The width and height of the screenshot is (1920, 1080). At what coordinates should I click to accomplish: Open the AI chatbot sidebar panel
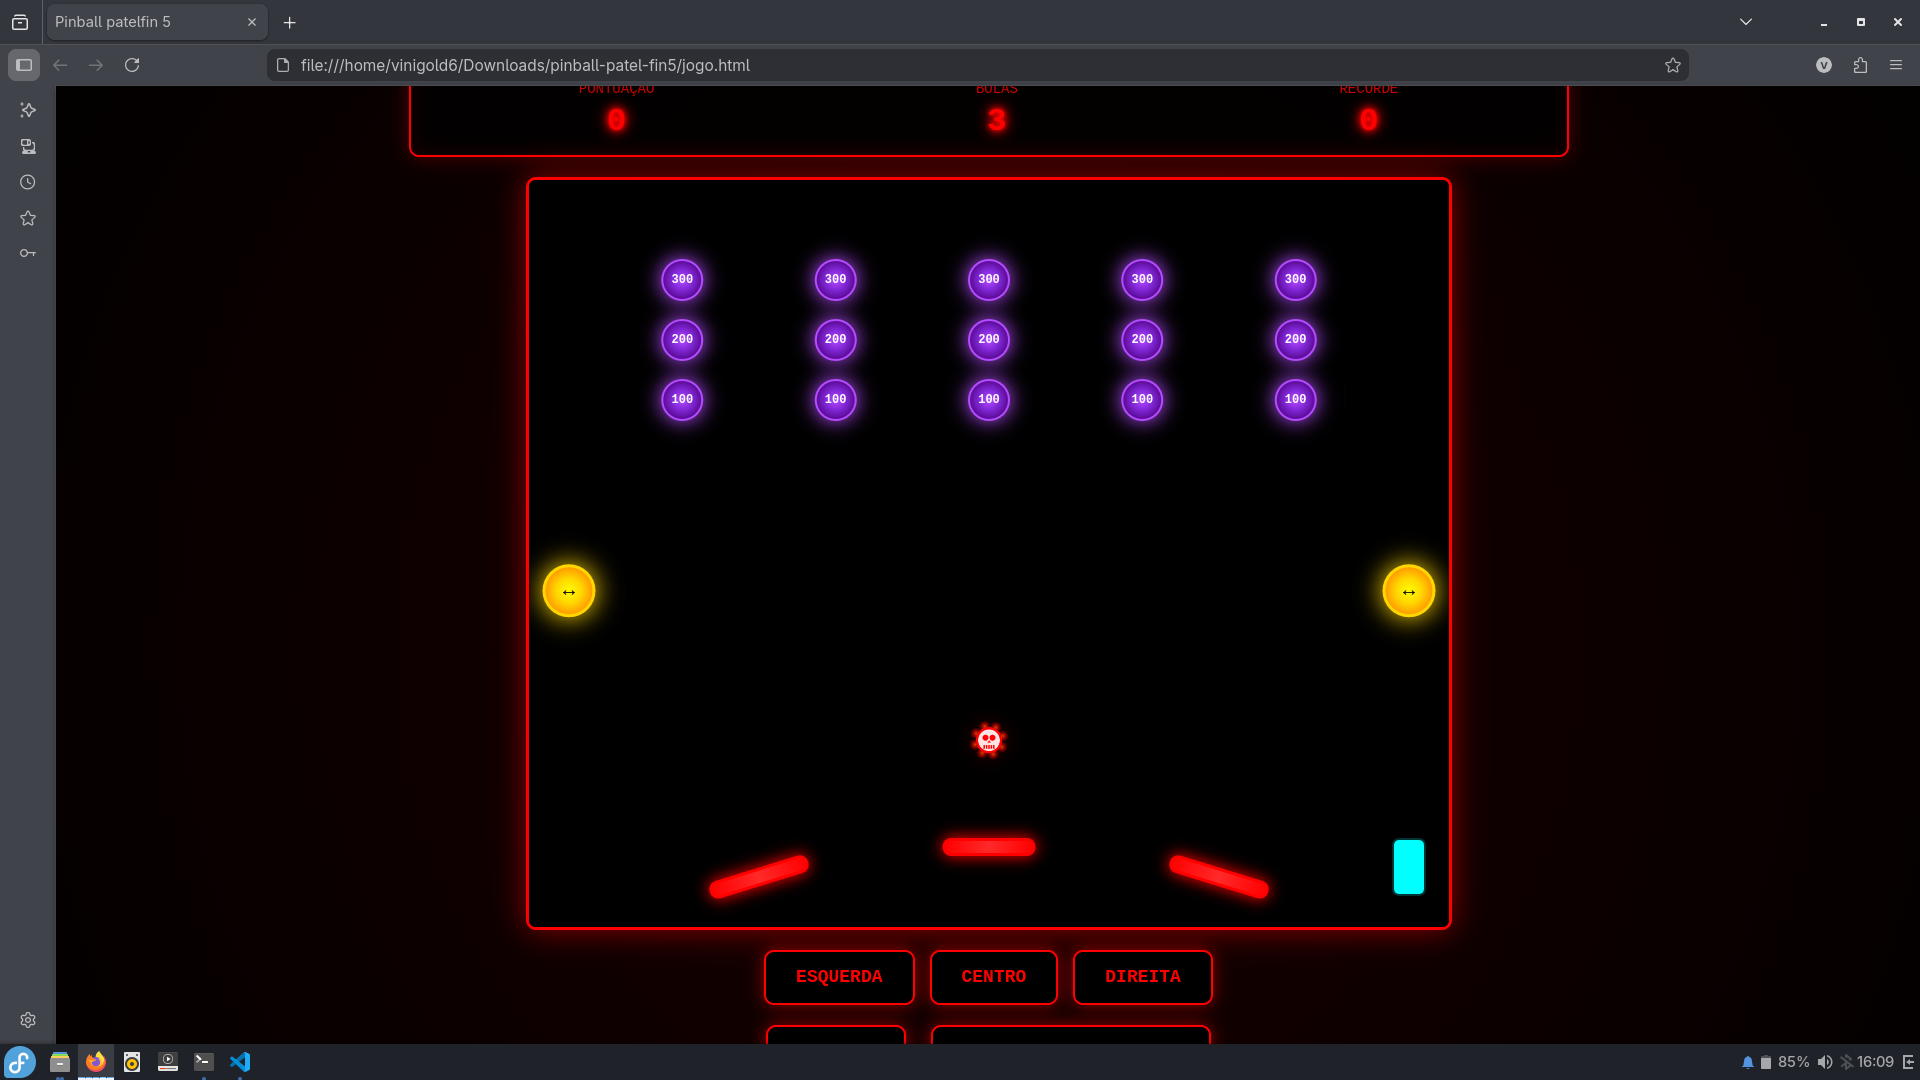pos(28,110)
